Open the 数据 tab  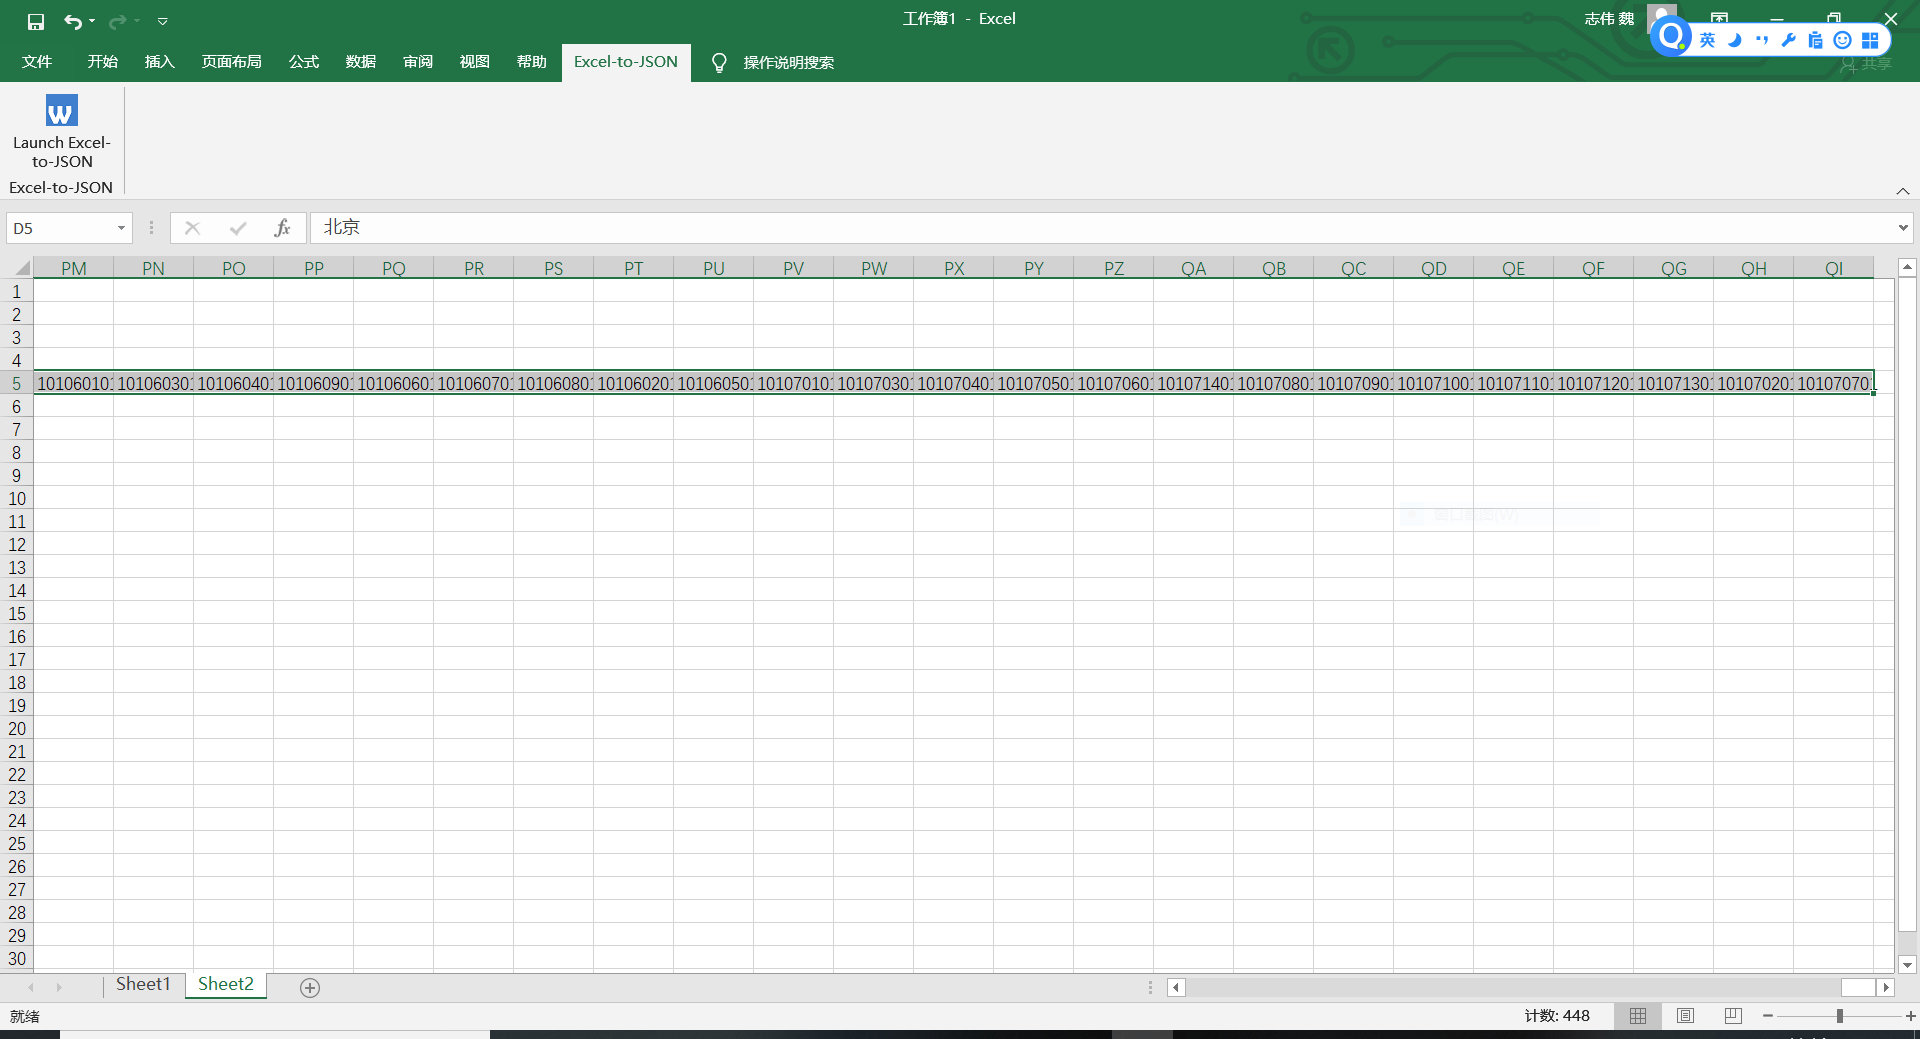pyautogui.click(x=360, y=62)
